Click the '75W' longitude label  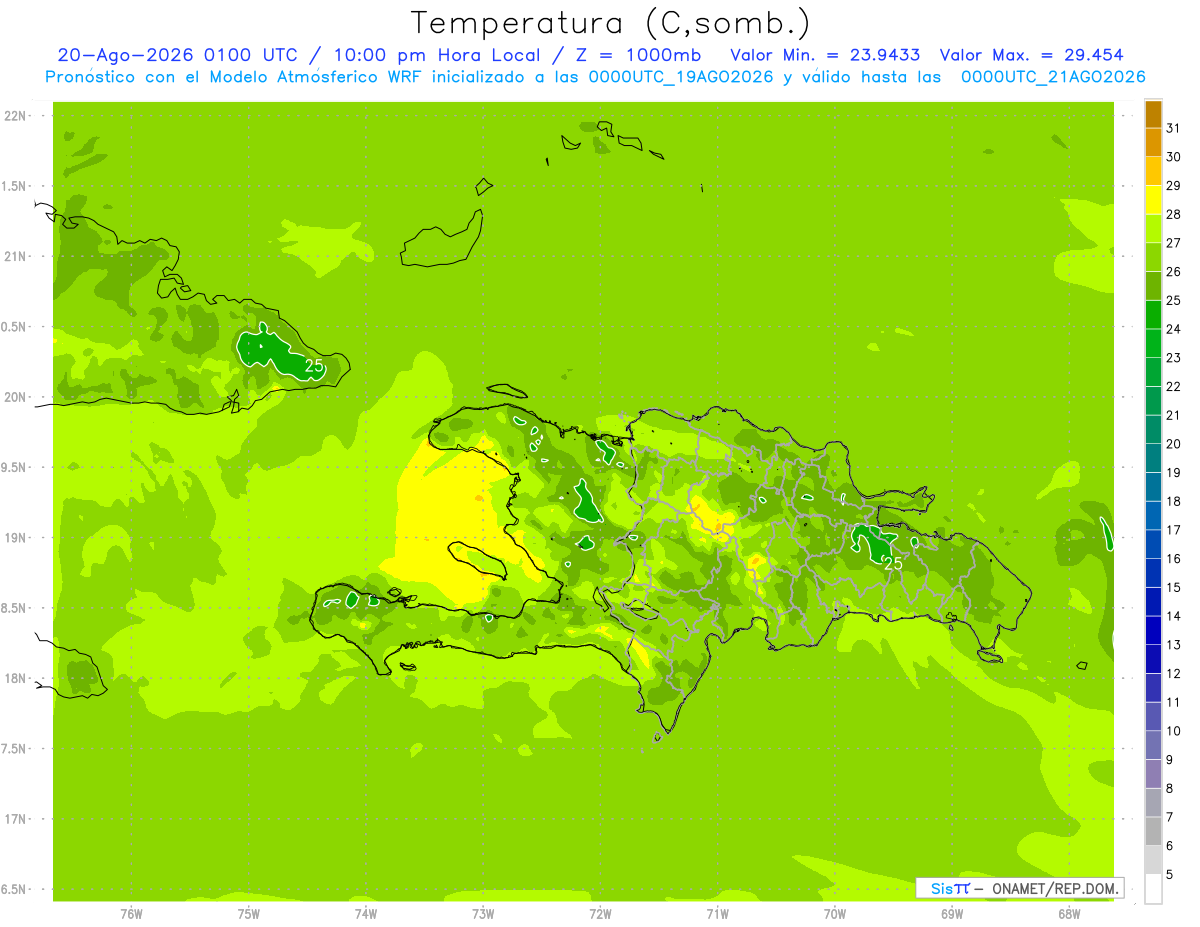pos(249,914)
